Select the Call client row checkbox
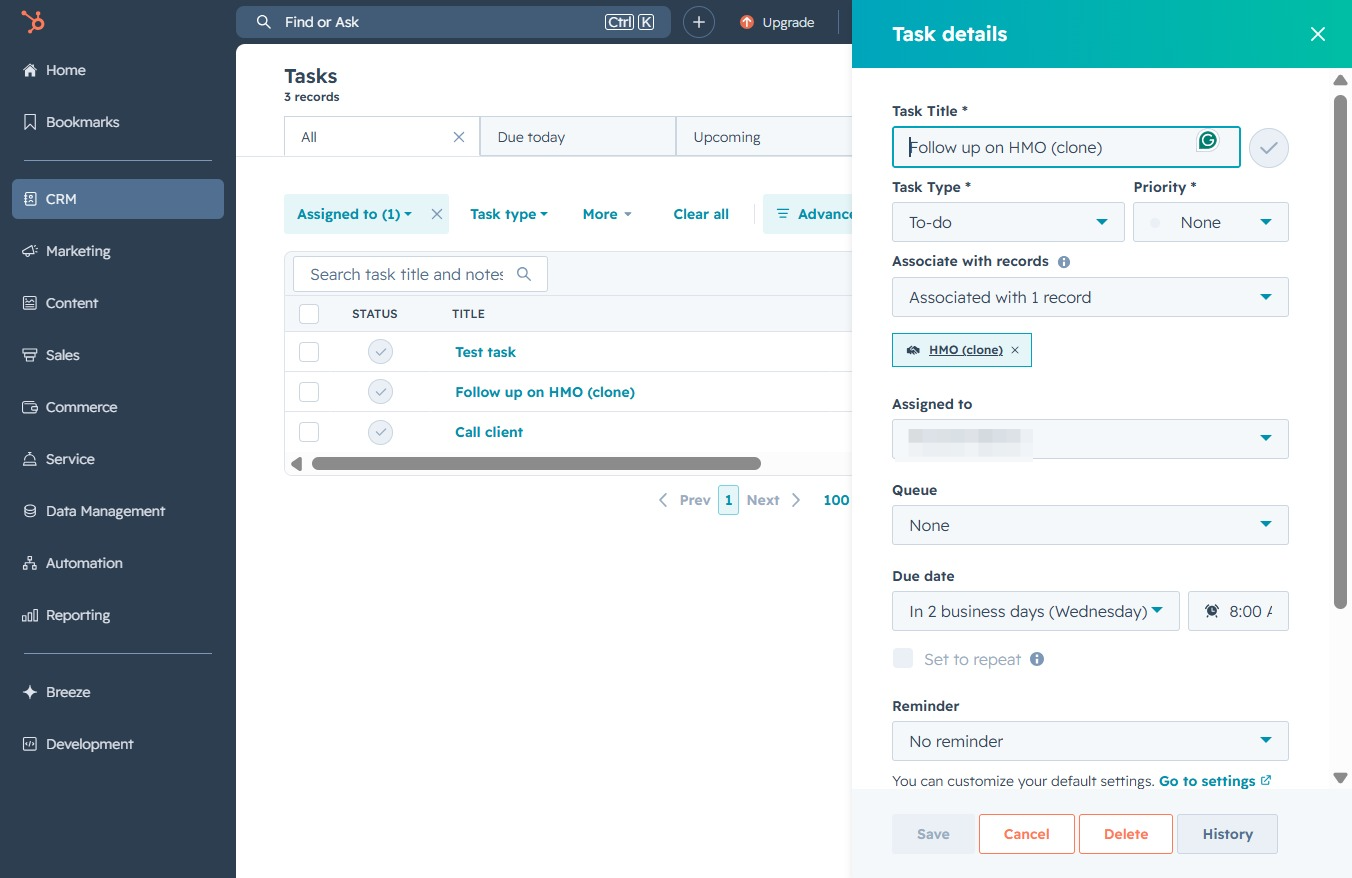The width and height of the screenshot is (1352, 878). (309, 432)
